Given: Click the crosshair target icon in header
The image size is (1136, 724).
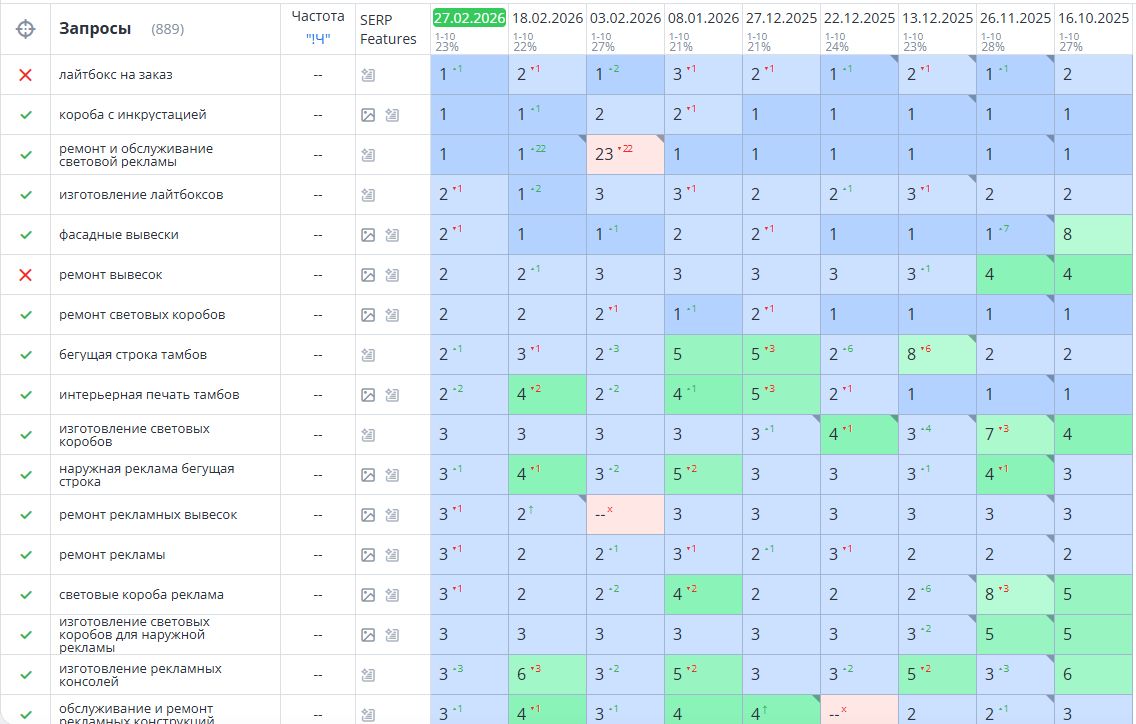Looking at the screenshot, I should (x=25, y=29).
